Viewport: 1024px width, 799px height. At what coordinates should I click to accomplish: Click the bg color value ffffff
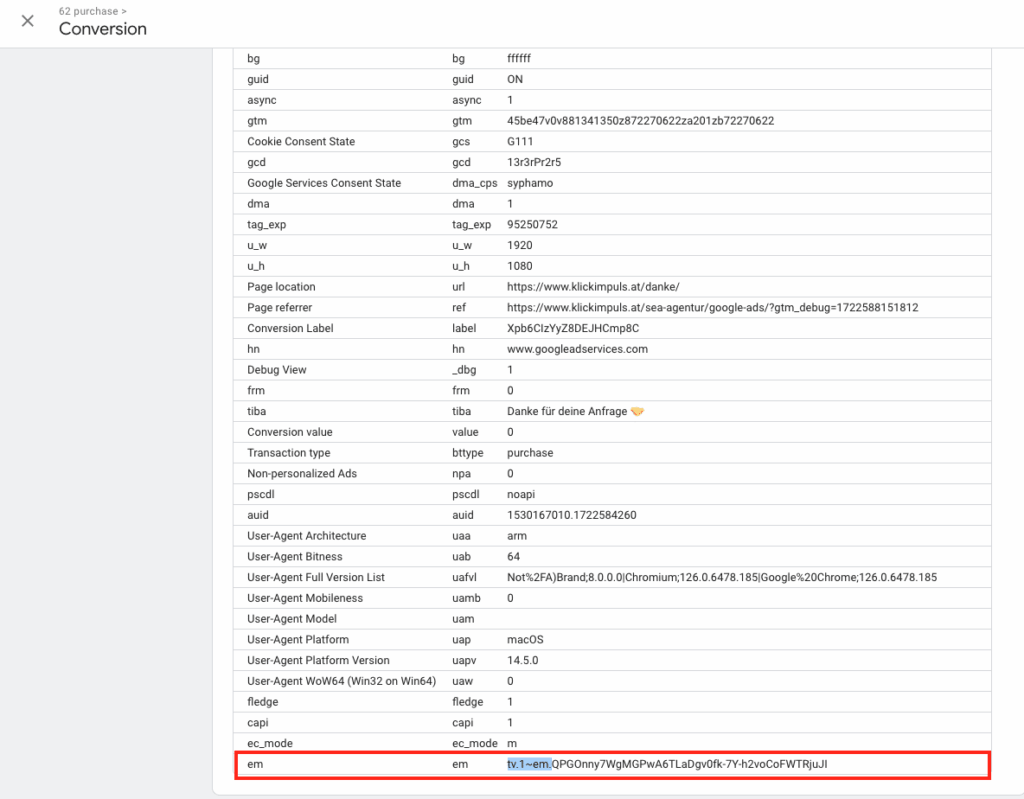[x=525, y=58]
